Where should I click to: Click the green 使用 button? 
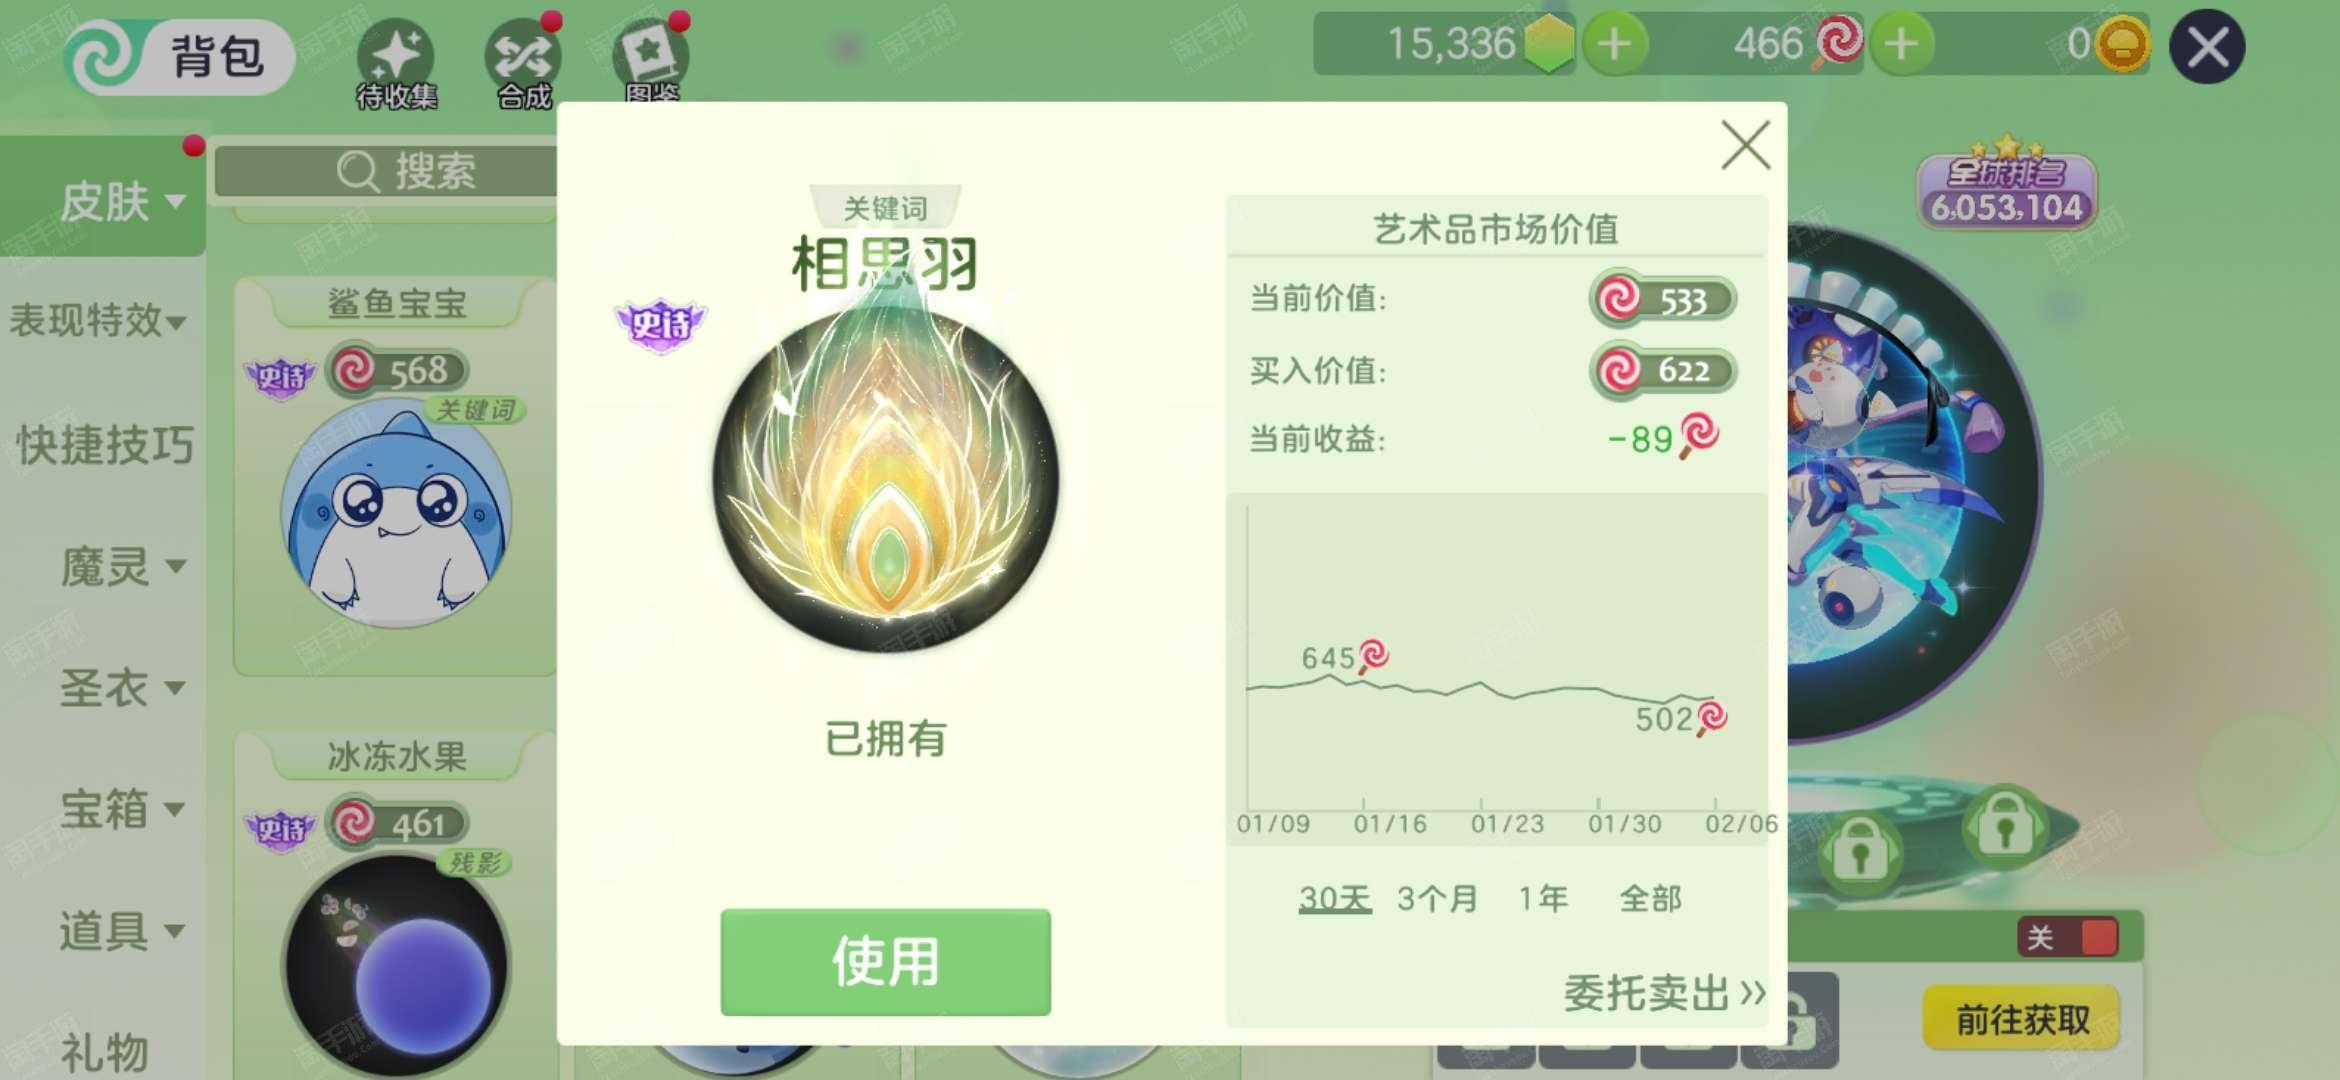(x=885, y=962)
